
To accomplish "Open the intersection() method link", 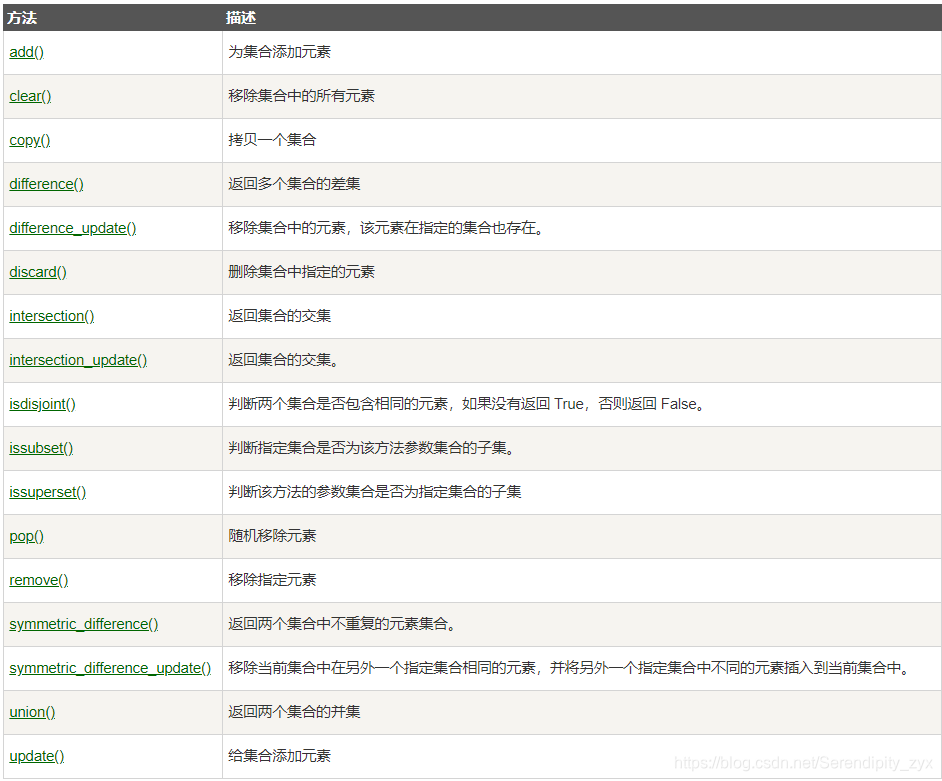I will point(52,316).
